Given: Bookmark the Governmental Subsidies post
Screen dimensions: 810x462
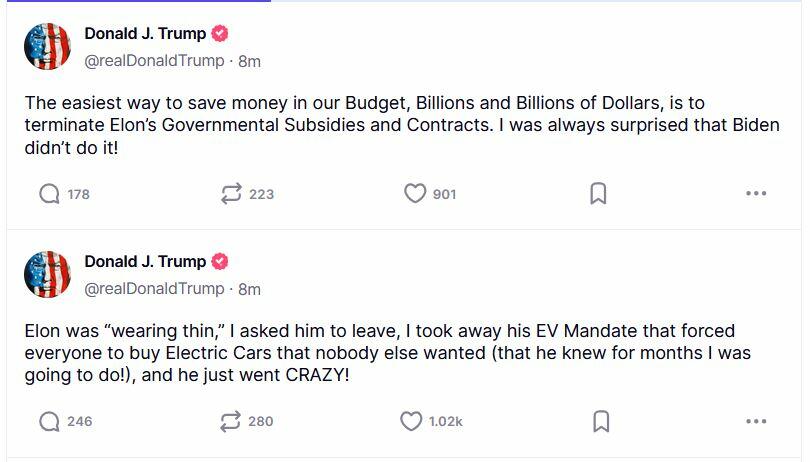Looking at the screenshot, I should (598, 194).
